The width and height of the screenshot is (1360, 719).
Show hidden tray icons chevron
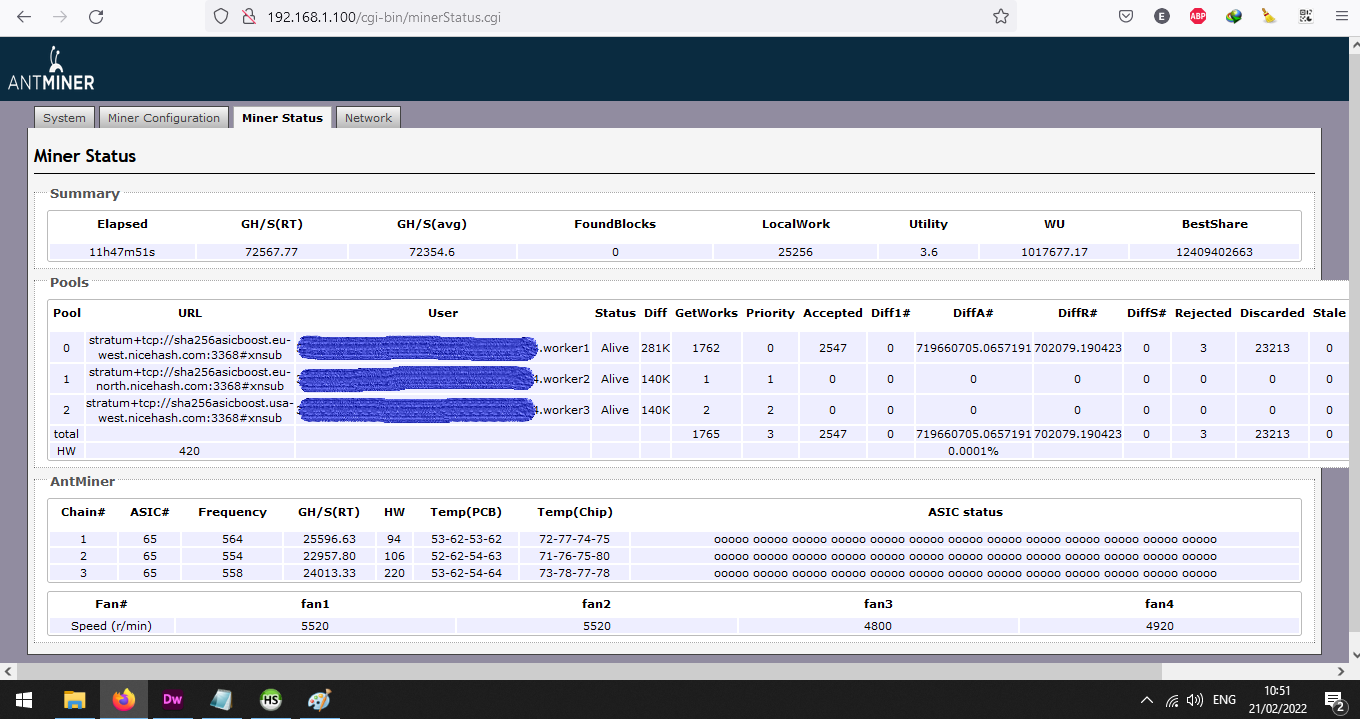click(x=1146, y=700)
